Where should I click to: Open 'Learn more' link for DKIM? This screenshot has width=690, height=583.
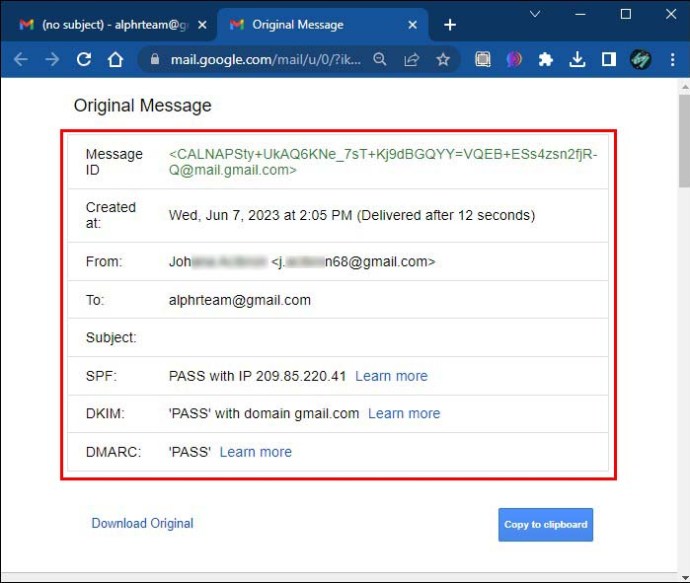pyautogui.click(x=404, y=414)
